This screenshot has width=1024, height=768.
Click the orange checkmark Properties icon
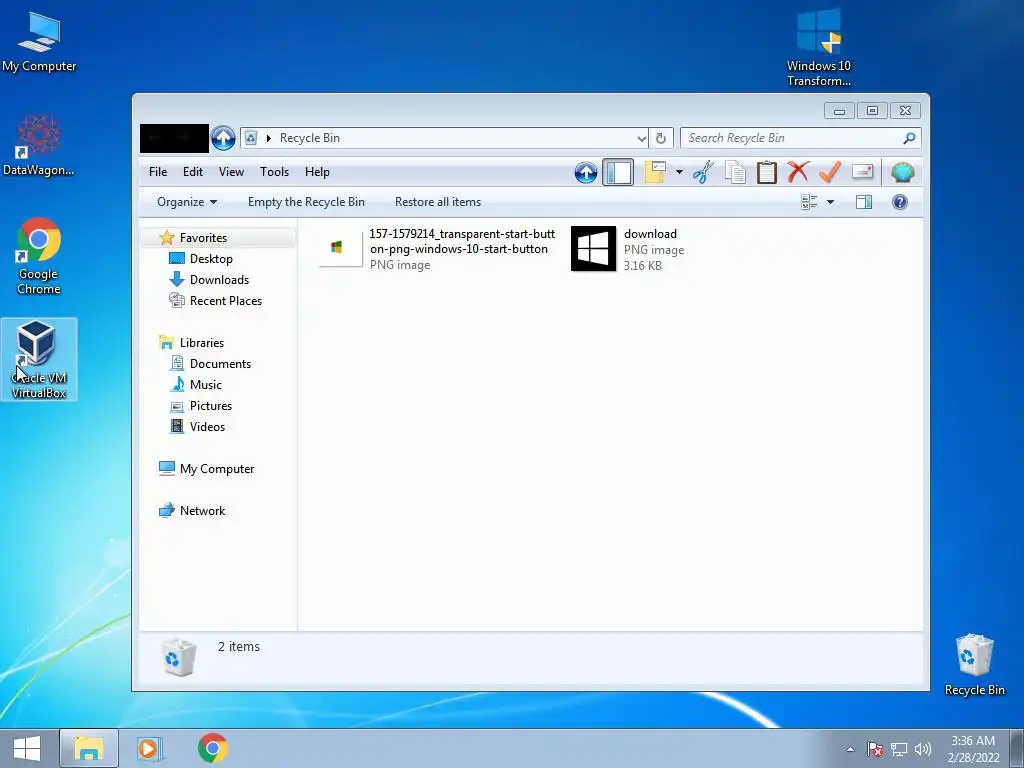[829, 172]
